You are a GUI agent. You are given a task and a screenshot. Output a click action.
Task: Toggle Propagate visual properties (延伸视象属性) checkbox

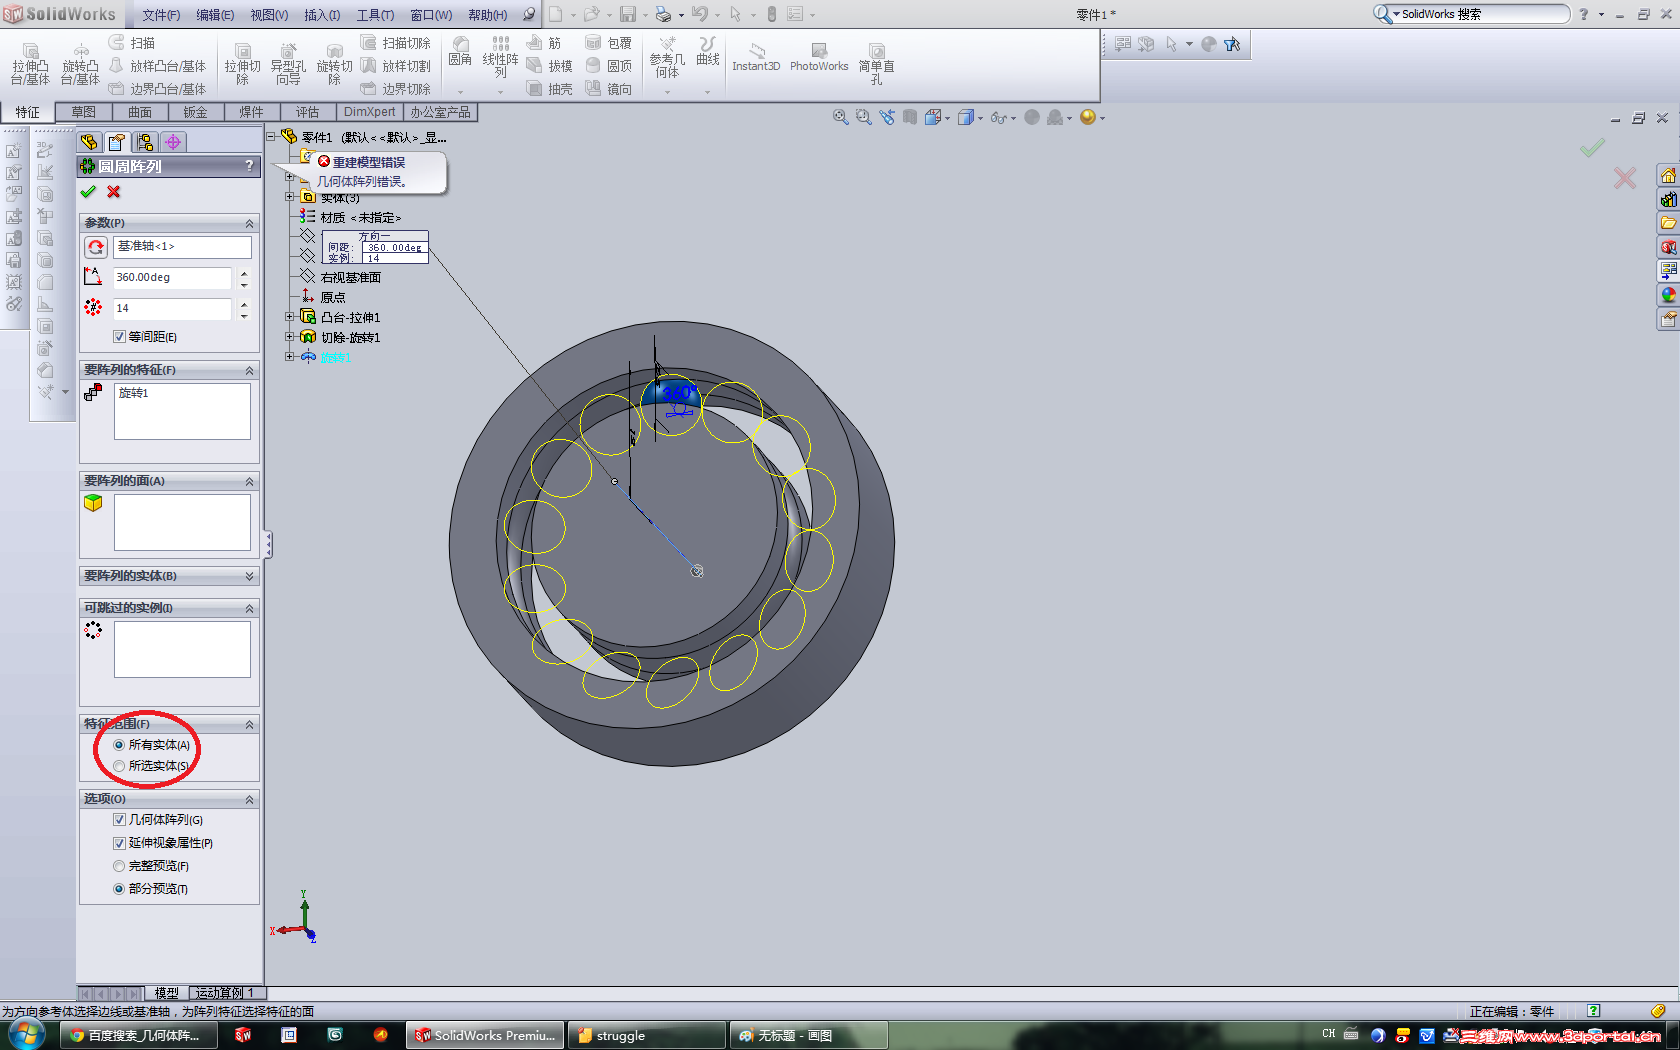click(119, 843)
